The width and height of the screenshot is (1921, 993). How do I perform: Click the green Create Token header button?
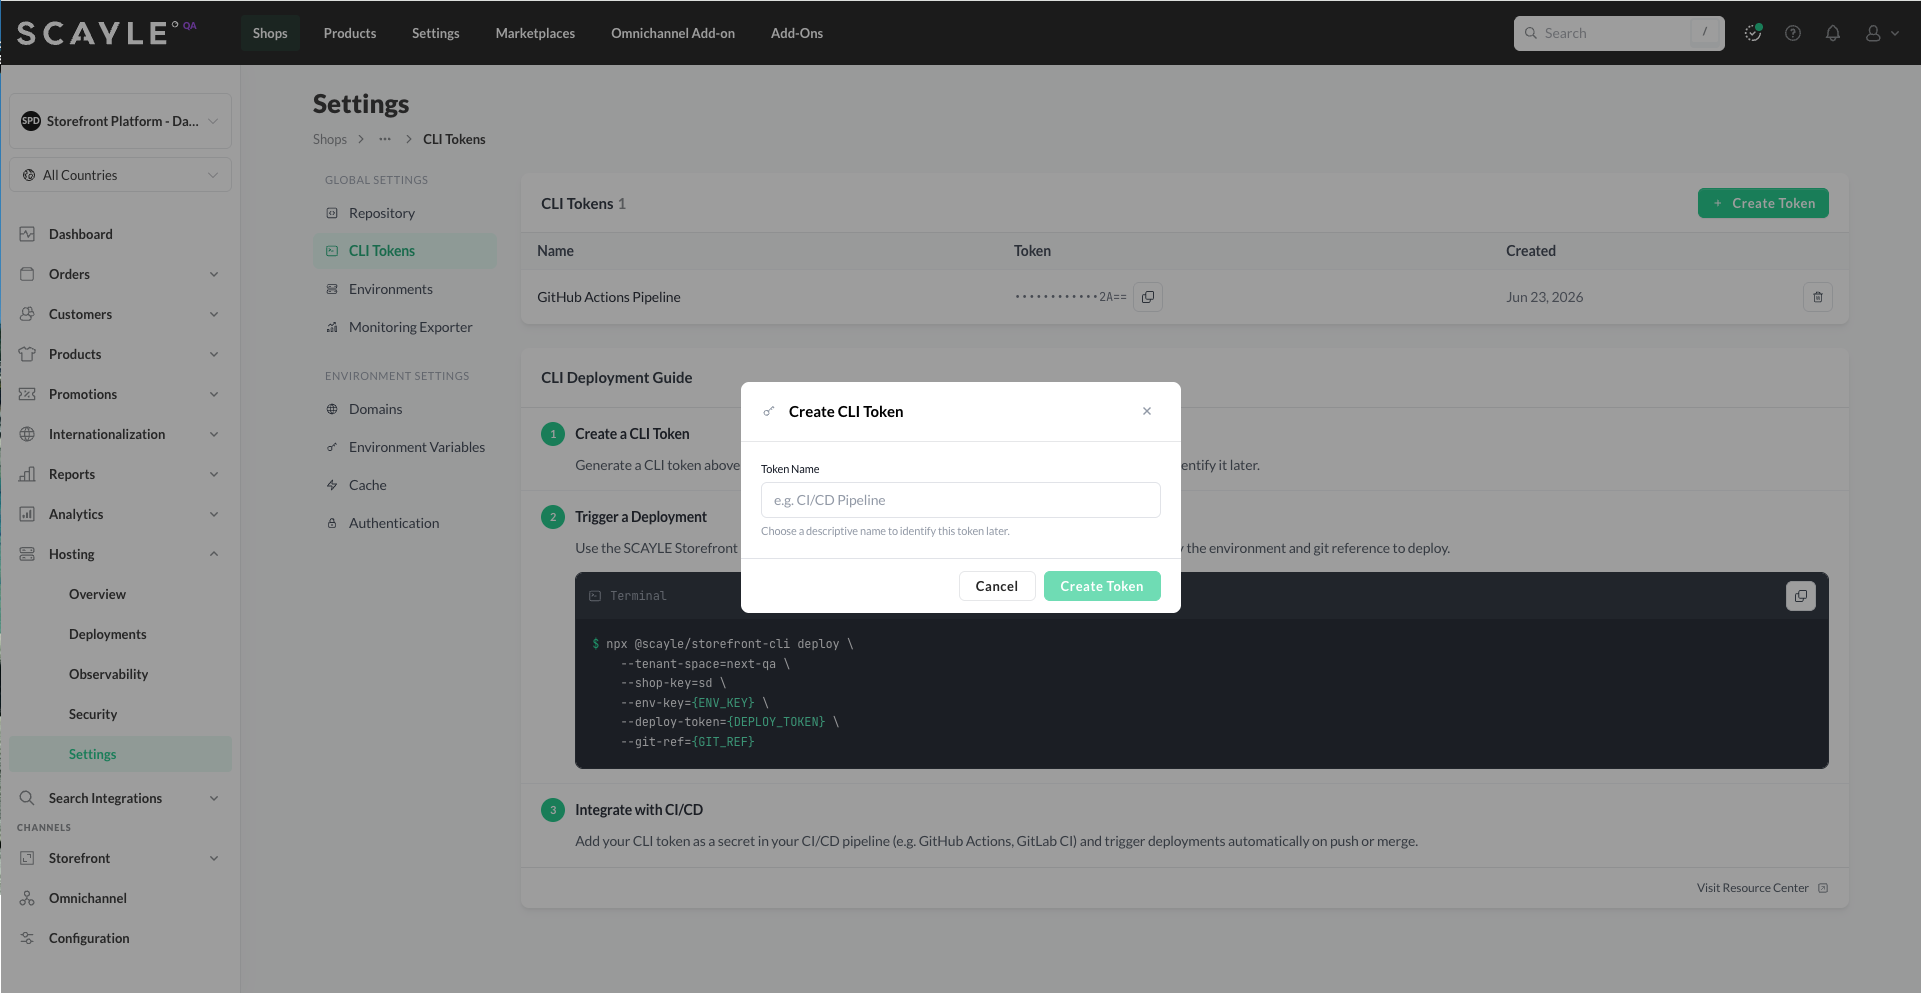1763,203
